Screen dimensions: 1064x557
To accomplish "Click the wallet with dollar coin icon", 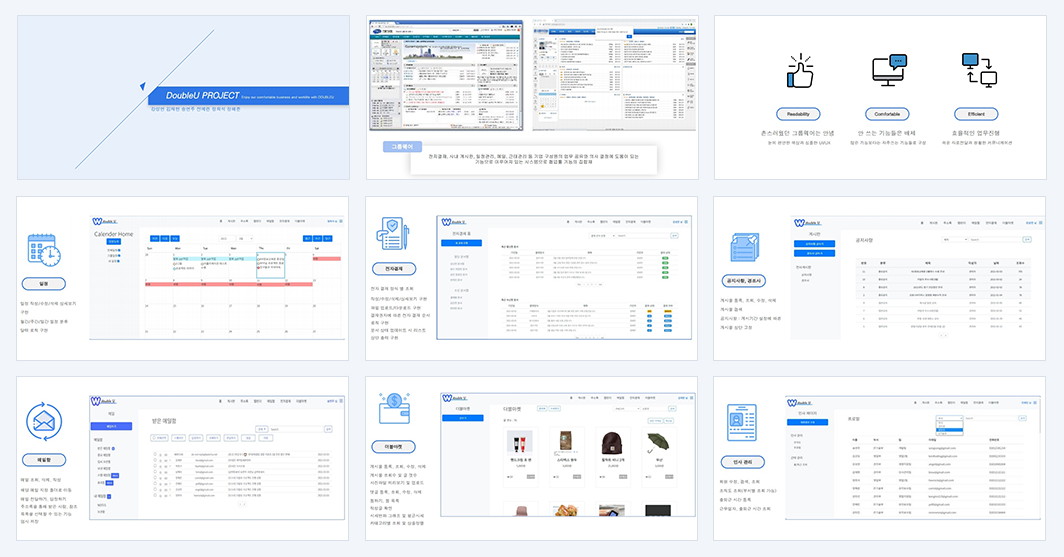I will coord(394,408).
